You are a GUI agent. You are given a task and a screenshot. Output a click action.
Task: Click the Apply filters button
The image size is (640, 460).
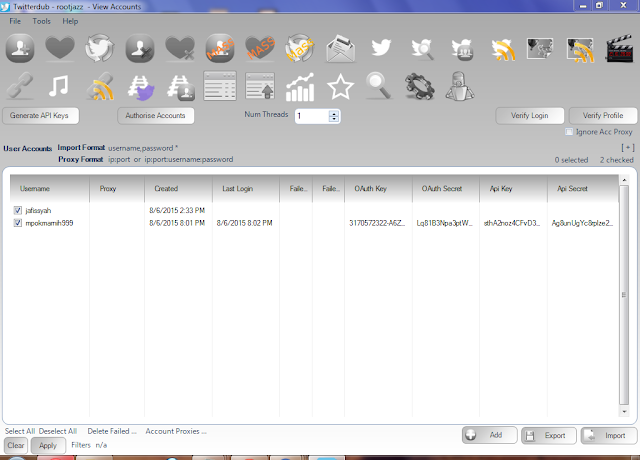click(48, 445)
